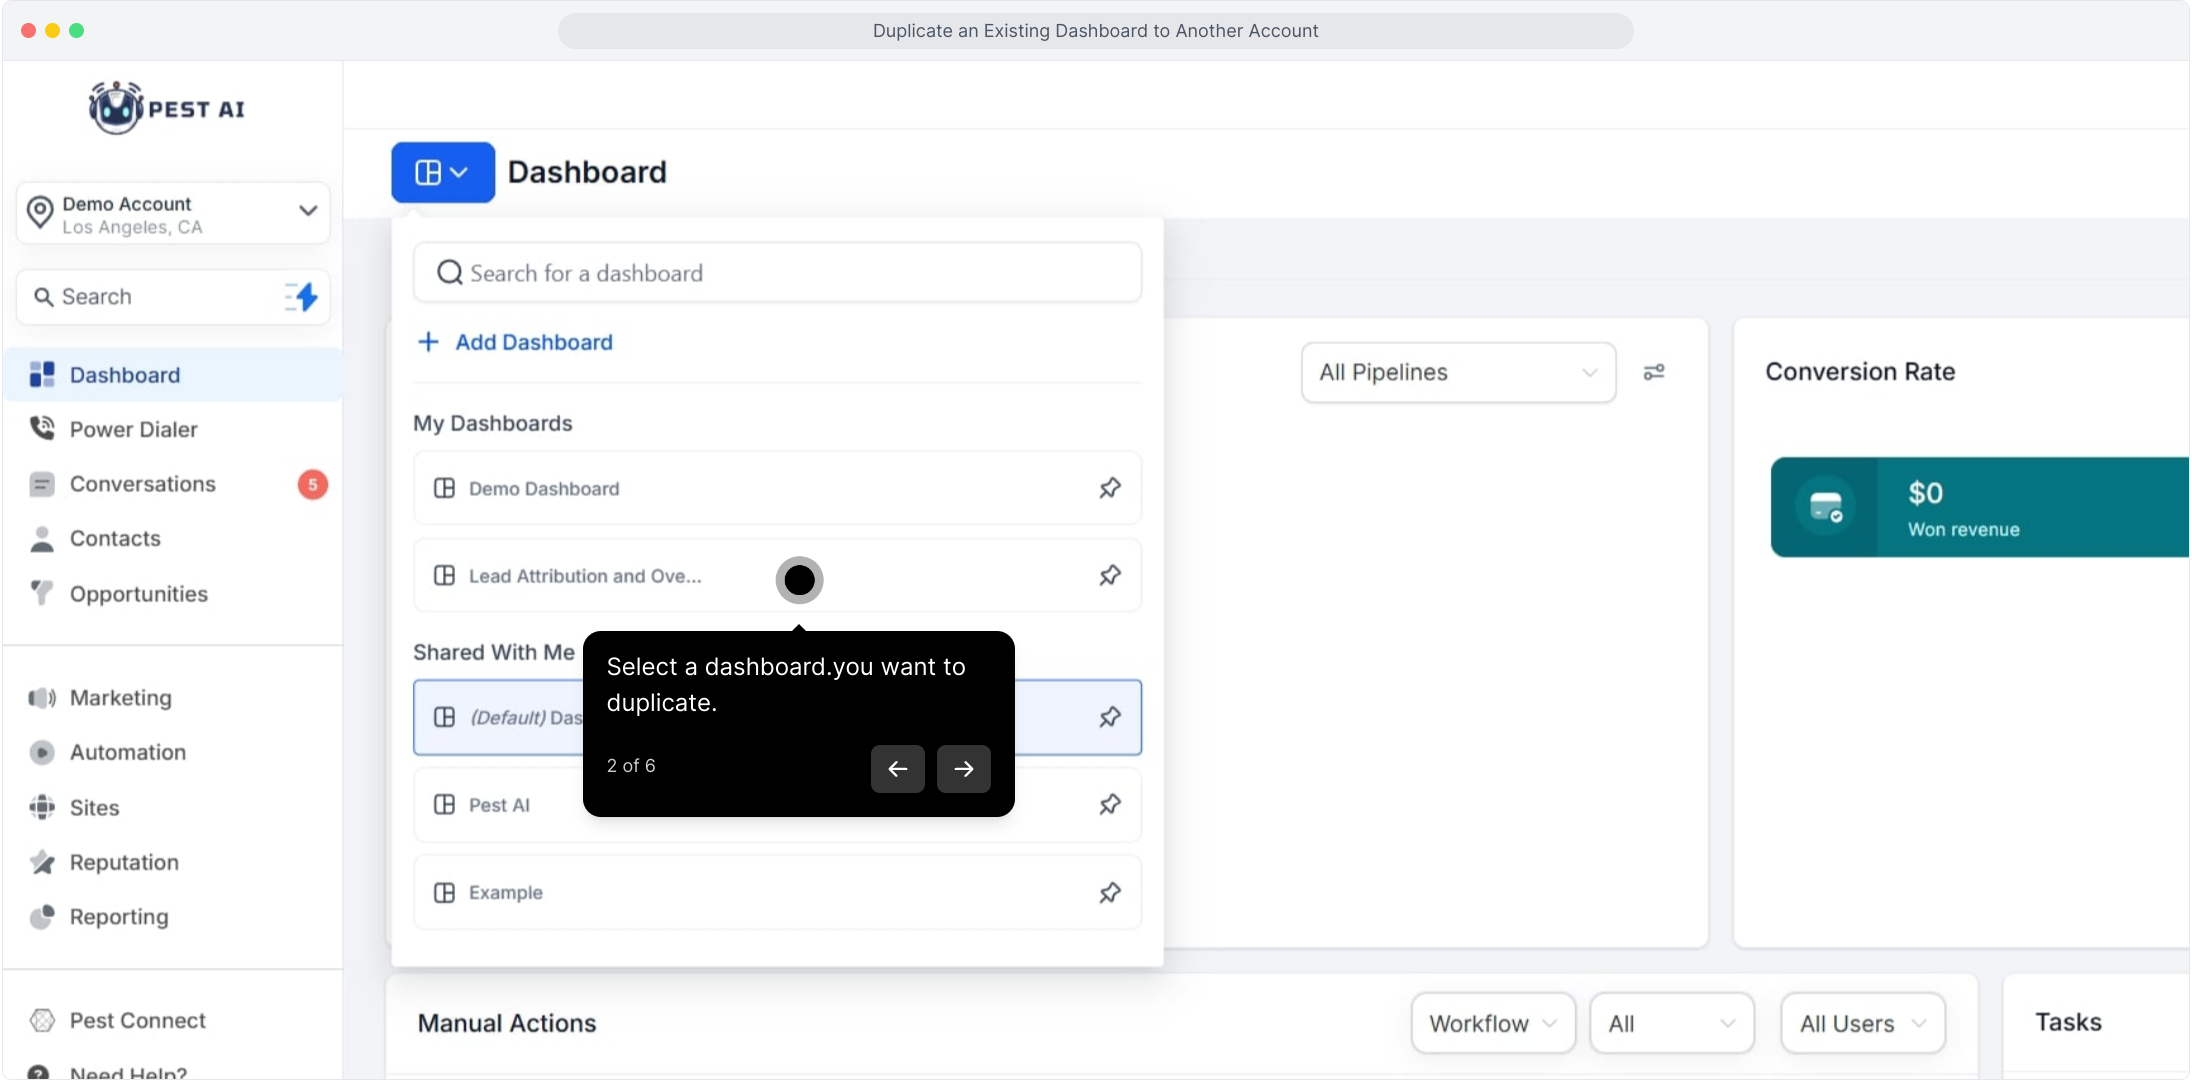Open Dashboard in the sidebar
2192x1080 pixels.
click(x=173, y=375)
